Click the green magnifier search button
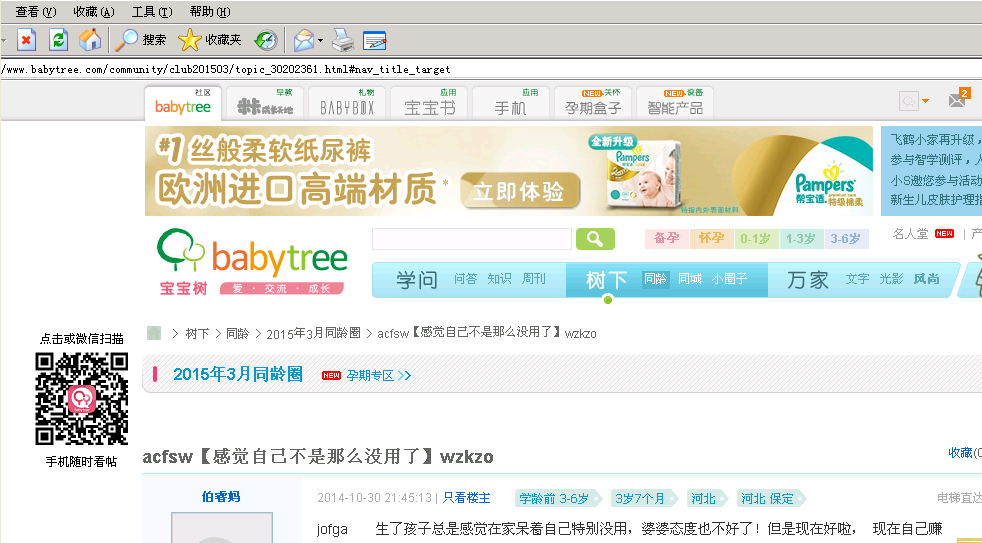This screenshot has width=982, height=543. tap(594, 239)
